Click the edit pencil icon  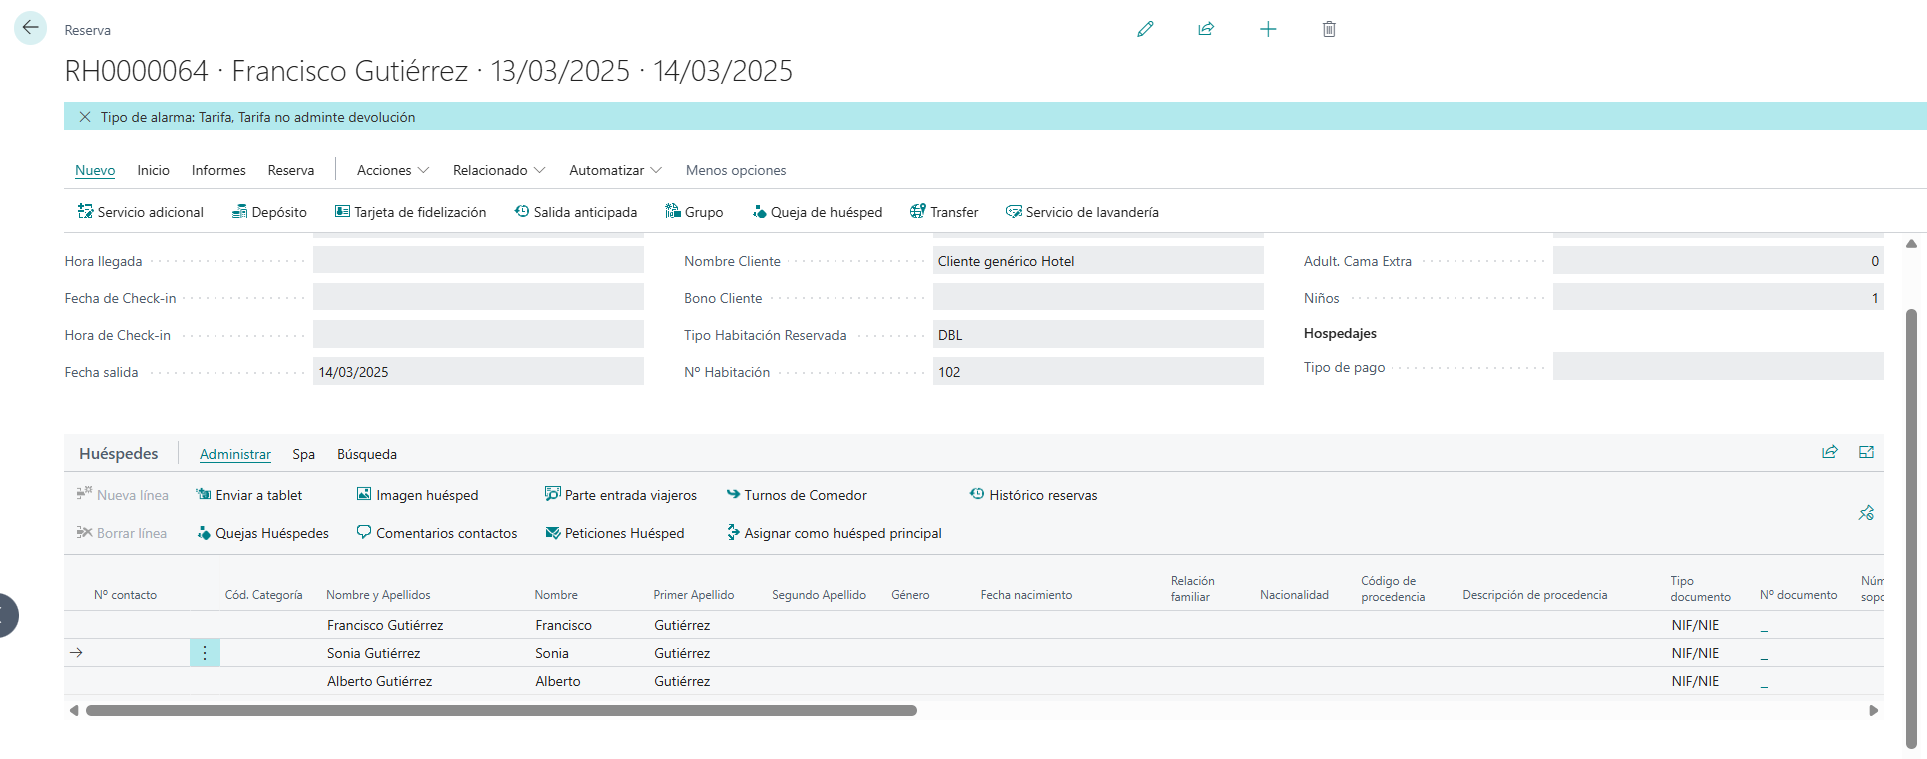click(1145, 29)
